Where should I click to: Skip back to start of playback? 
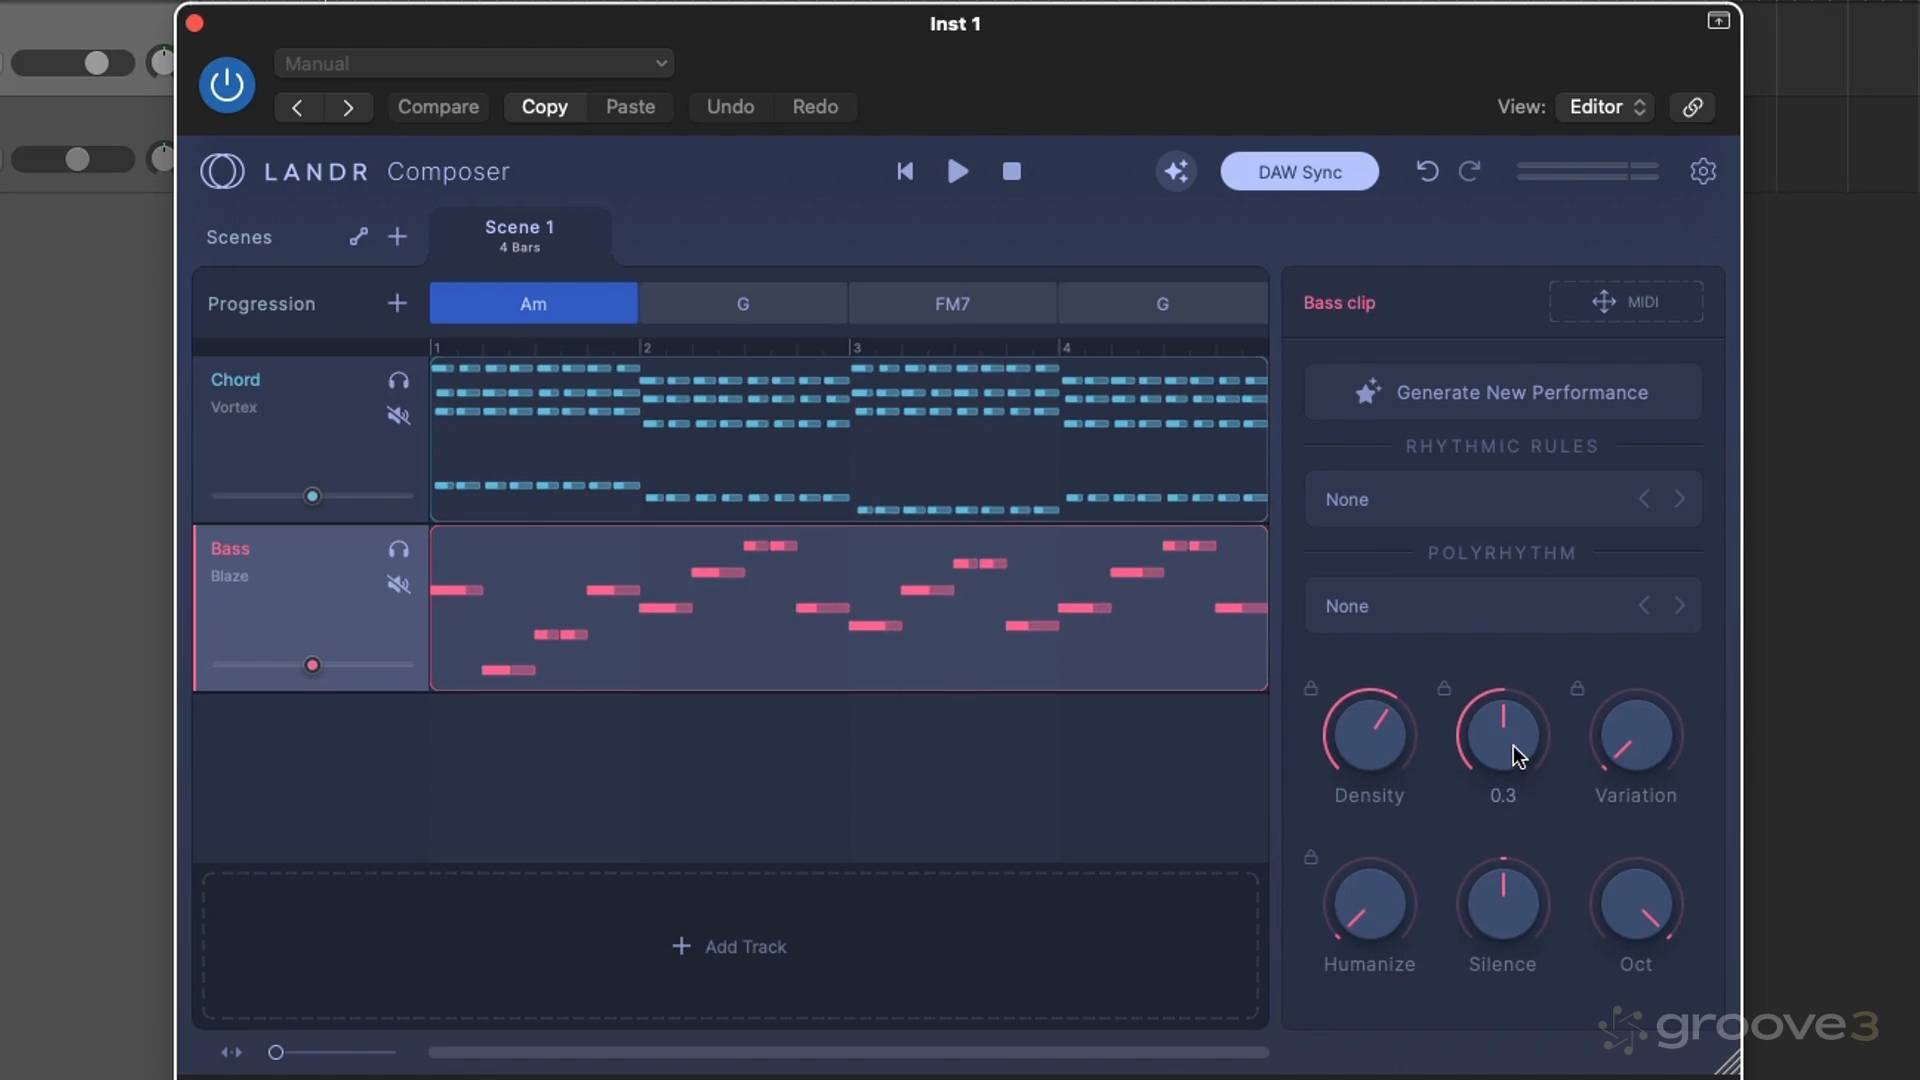905,171
